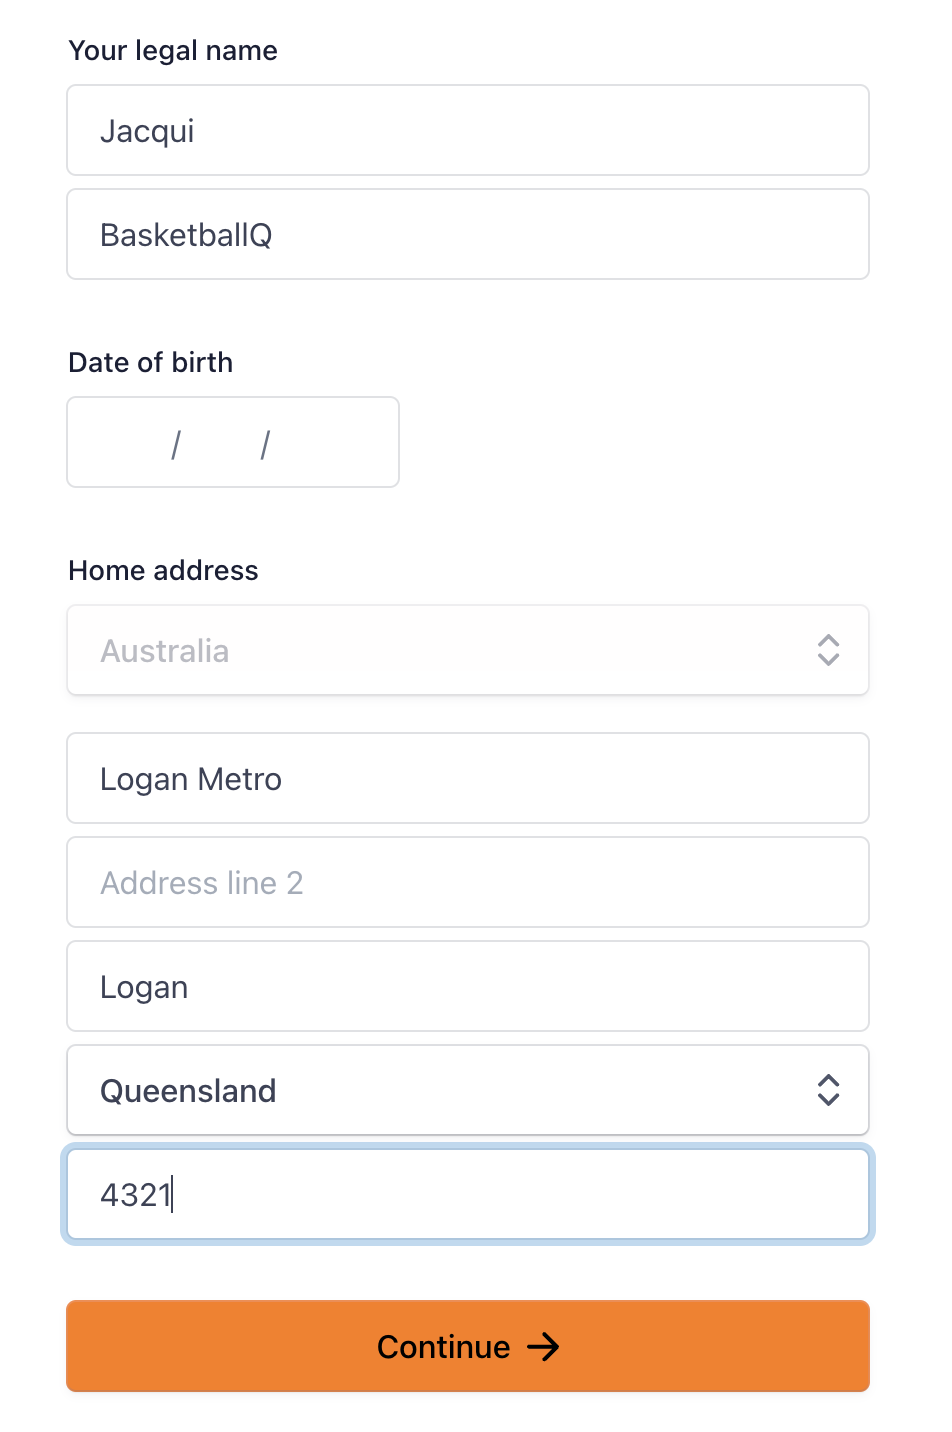The image size is (952, 1432).
Task: Click the up-down chevron icon on Queensland selector
Action: [828, 1090]
